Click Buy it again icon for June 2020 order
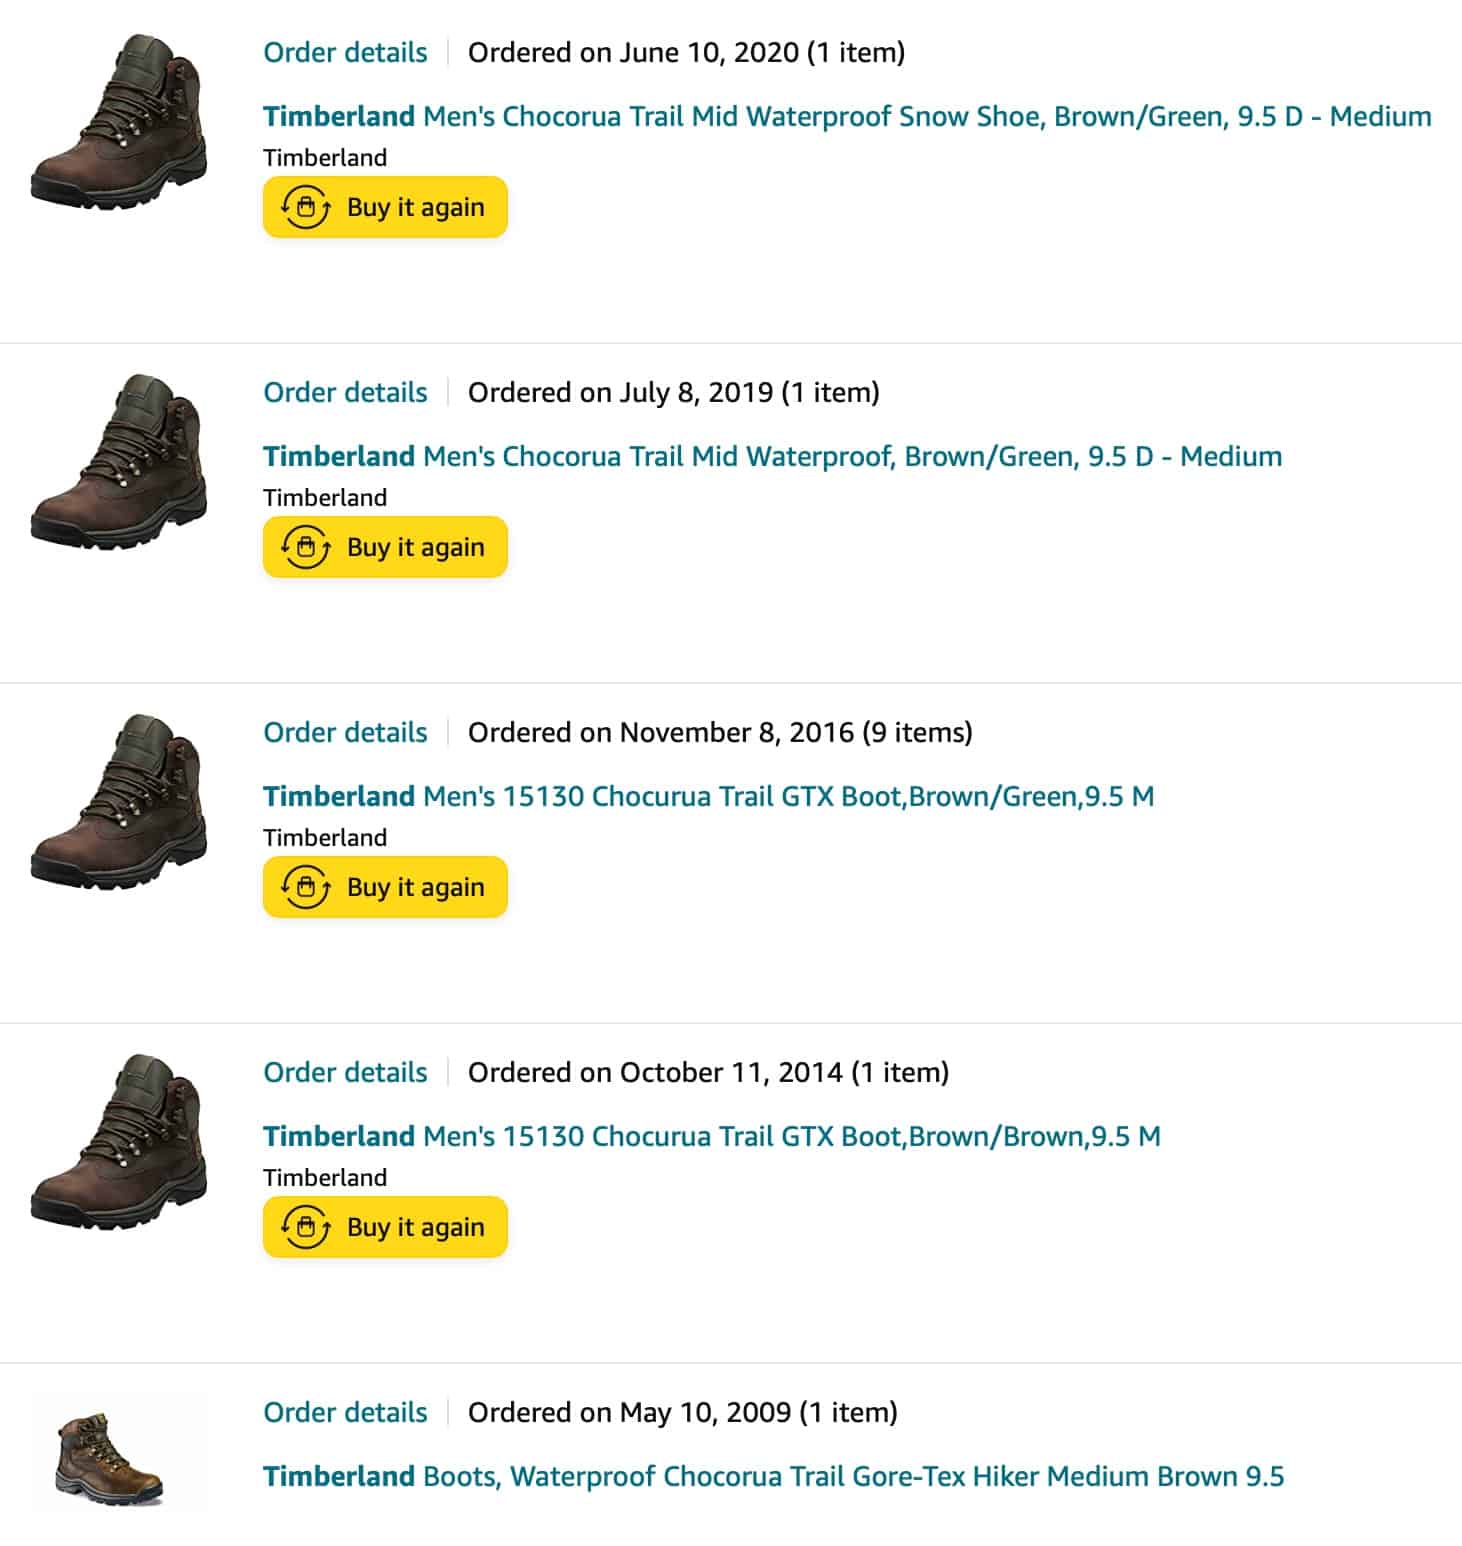Screen dimensions: 1462x1546 [306, 208]
